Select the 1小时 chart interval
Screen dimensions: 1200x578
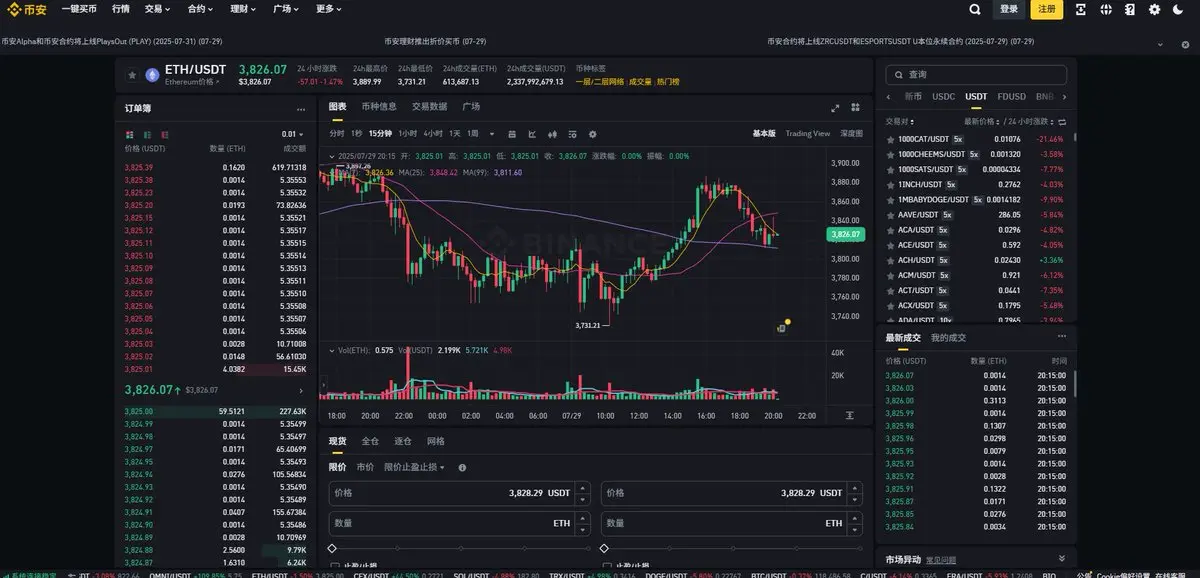pos(407,133)
